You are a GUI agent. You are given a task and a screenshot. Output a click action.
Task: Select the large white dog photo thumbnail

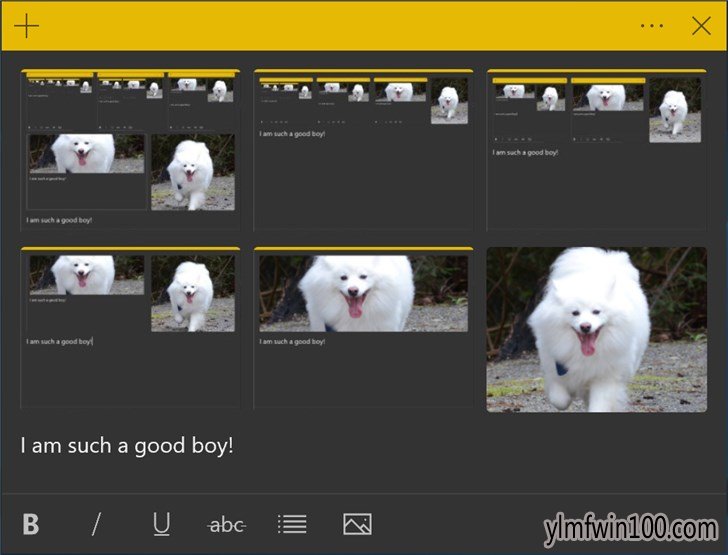(x=597, y=329)
